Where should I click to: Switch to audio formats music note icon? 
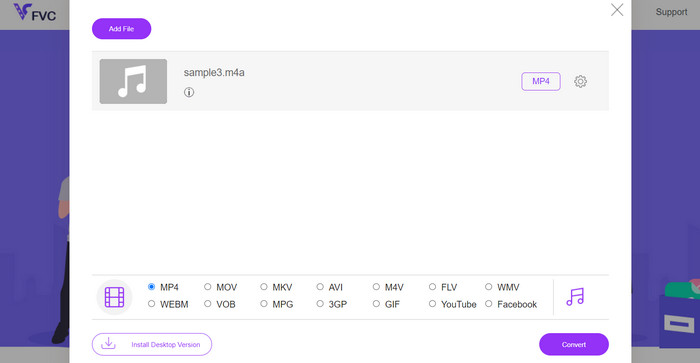tap(575, 296)
